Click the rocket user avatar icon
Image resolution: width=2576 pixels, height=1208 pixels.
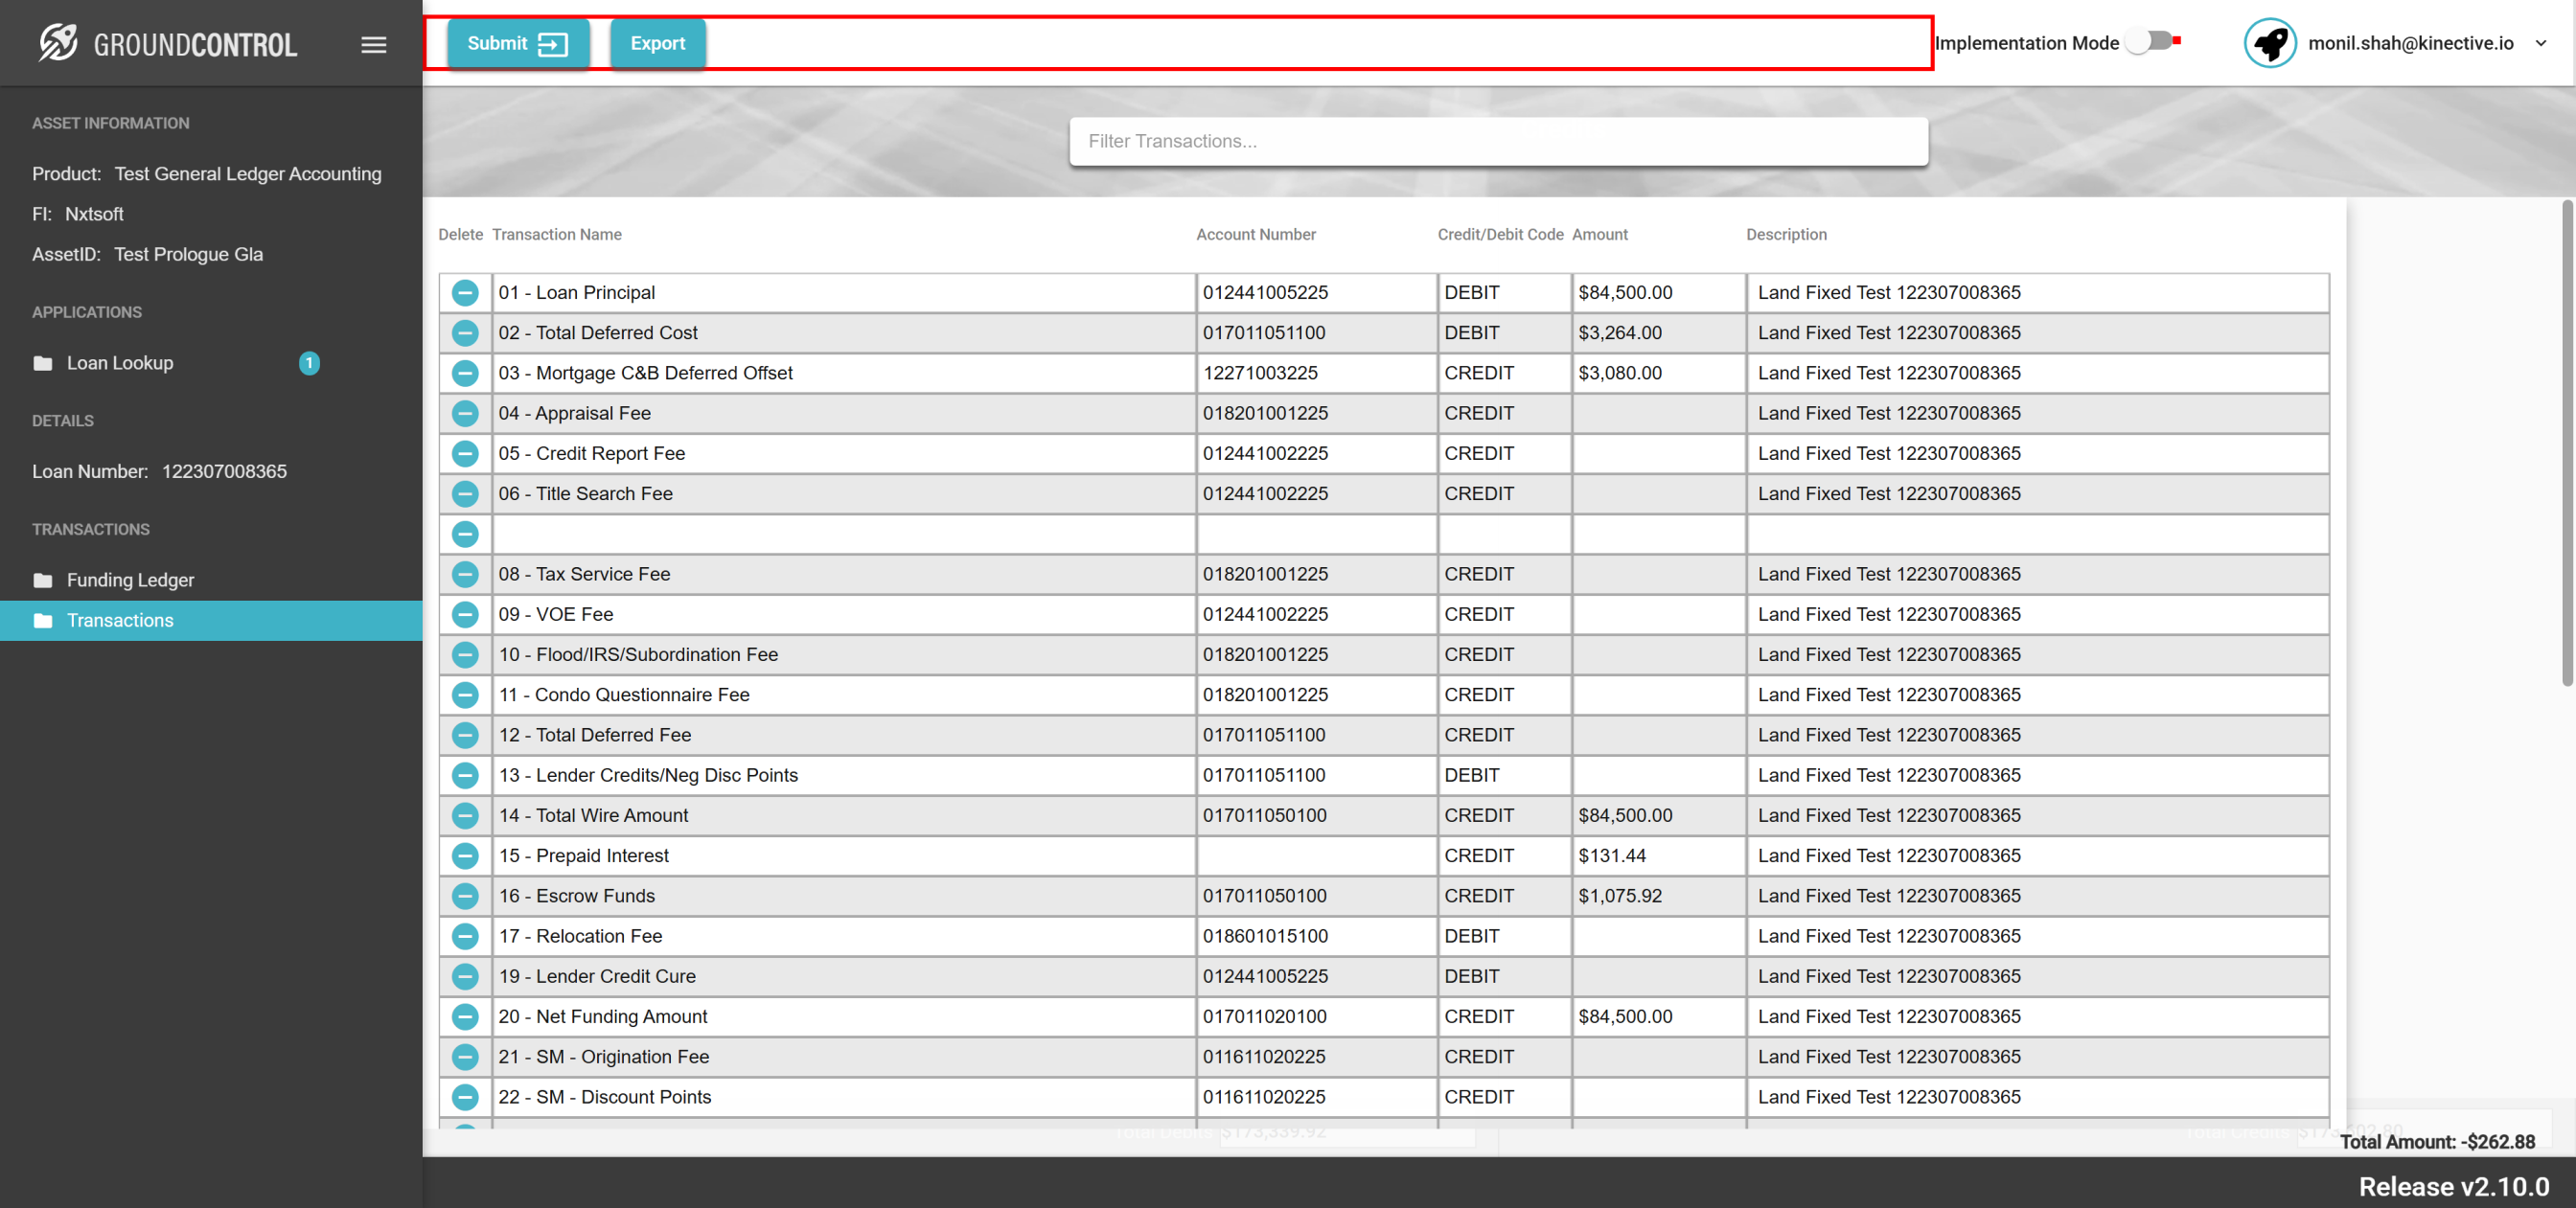[x=2269, y=43]
